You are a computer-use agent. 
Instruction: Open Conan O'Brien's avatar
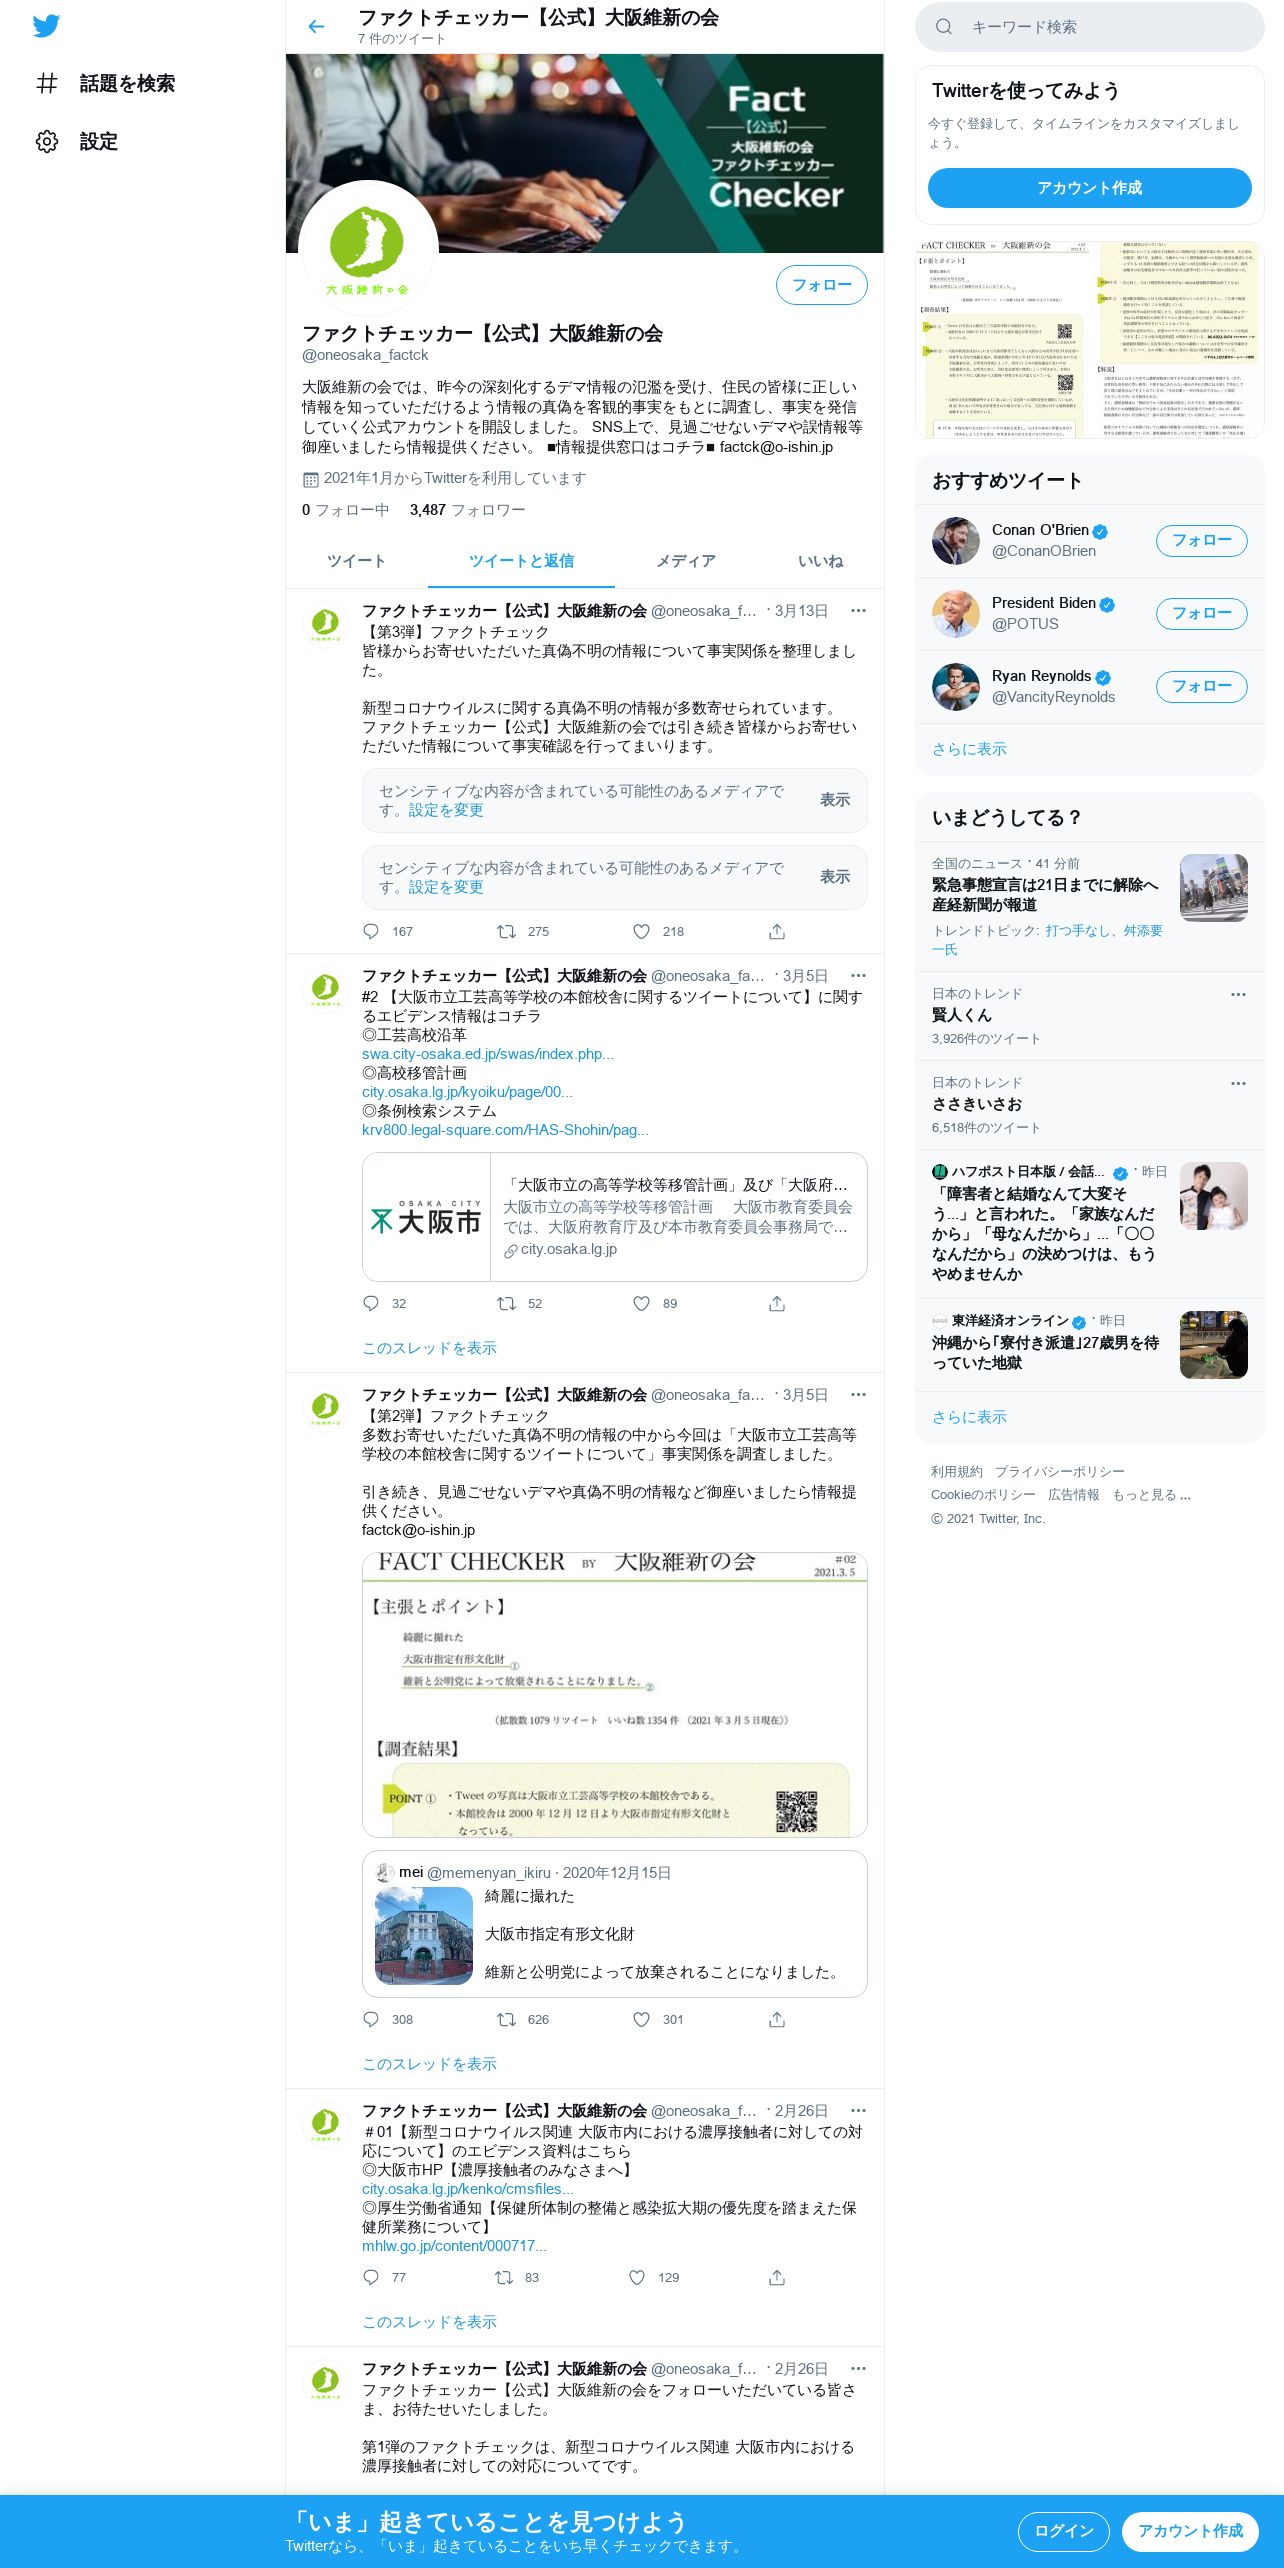[956, 541]
